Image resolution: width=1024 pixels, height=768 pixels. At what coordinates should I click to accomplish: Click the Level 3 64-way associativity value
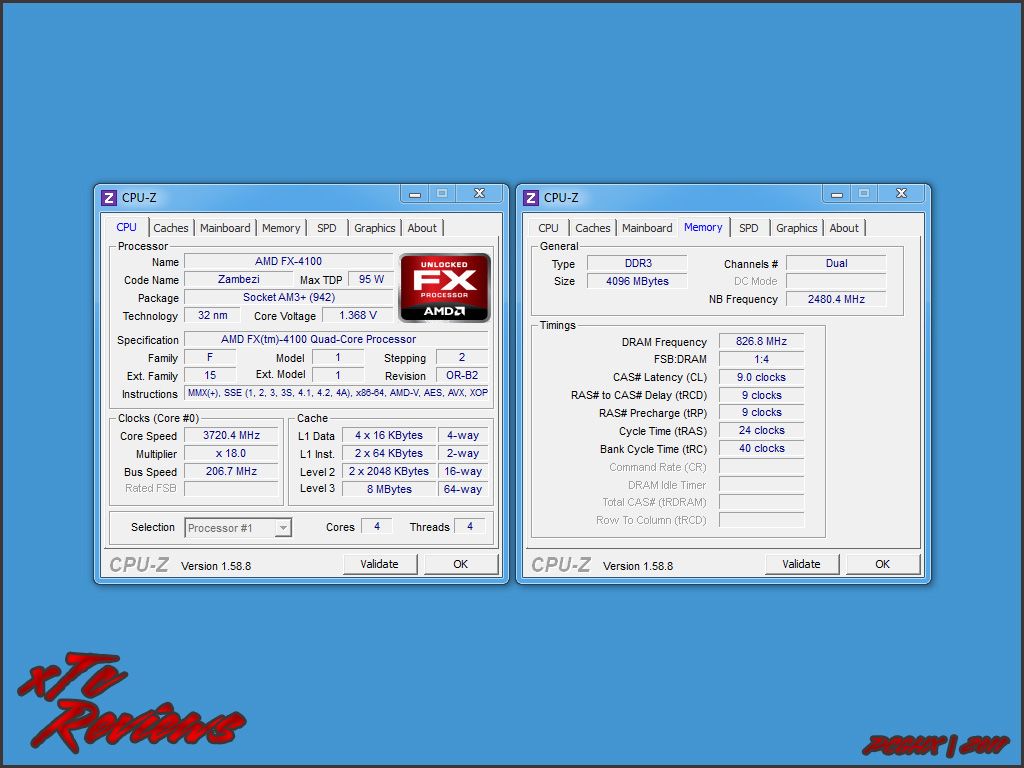pos(463,489)
